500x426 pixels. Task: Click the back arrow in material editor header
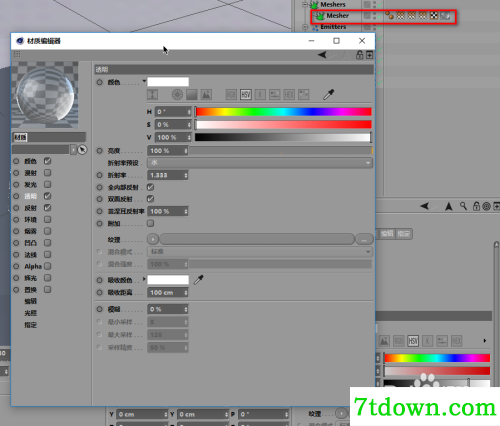pos(322,55)
